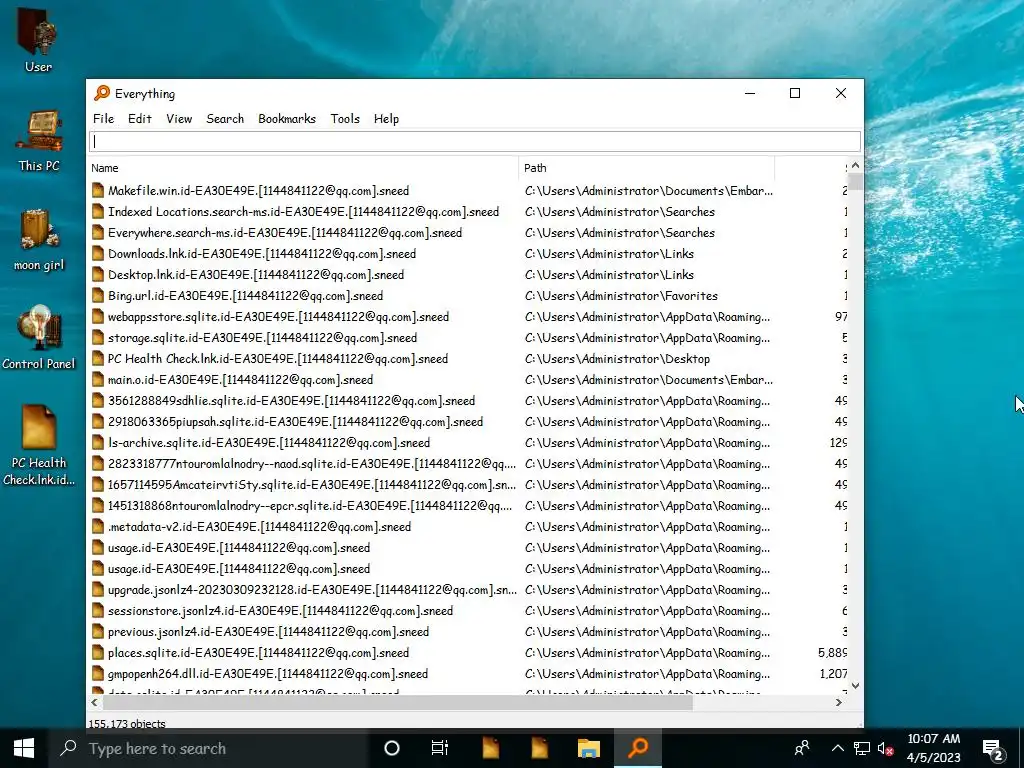Viewport: 1024px width, 768px height.
Task: Select 3561288849sdhlie.sqlite file row
Action: pyautogui.click(x=468, y=400)
